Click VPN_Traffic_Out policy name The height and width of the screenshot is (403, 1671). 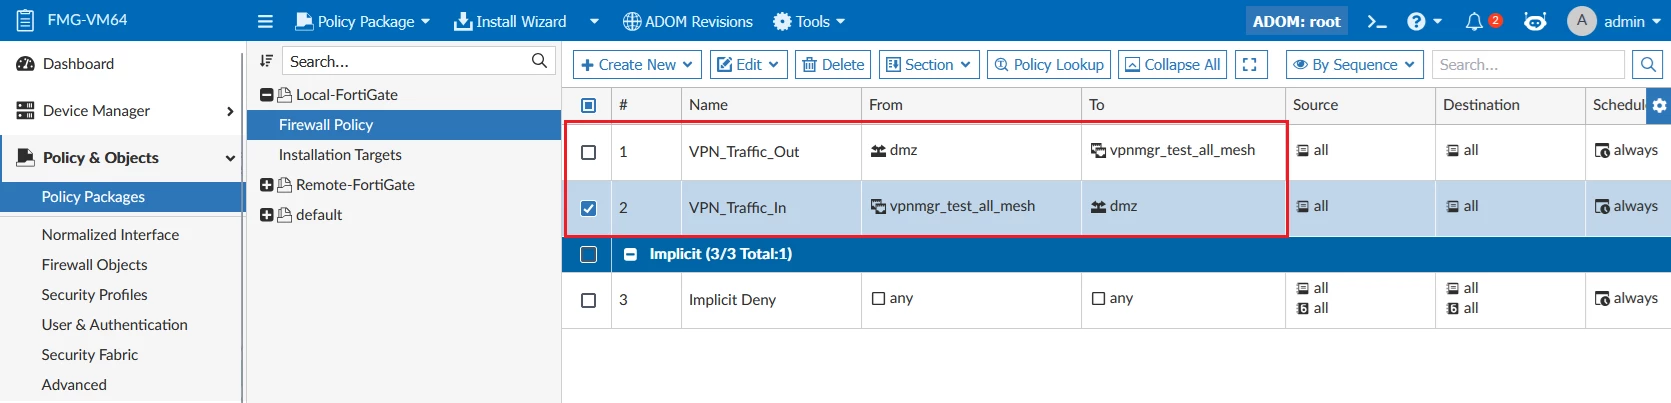tap(744, 152)
